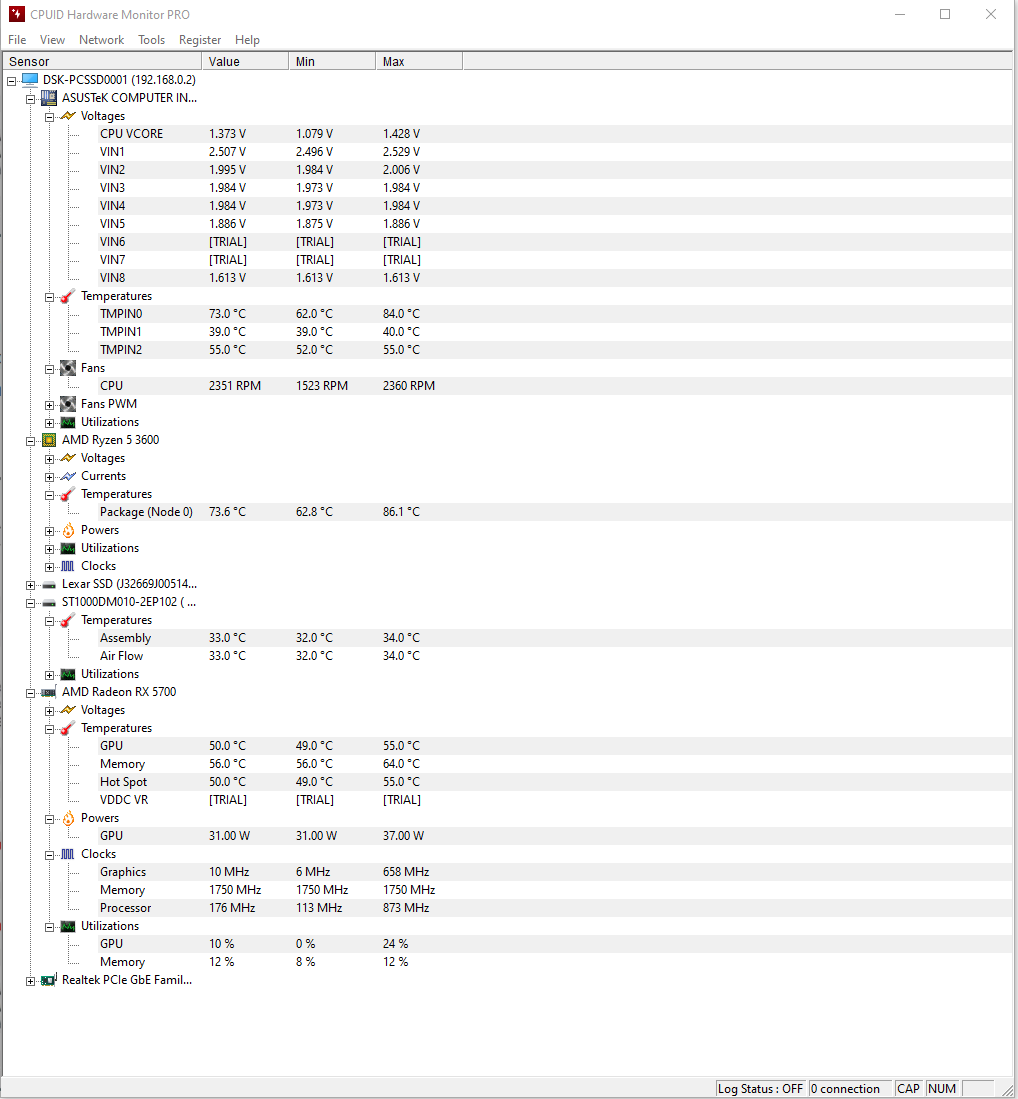Viewport: 1018px width, 1099px height.
Task: Click flame icon beside Radeon Powers
Action: pos(68,818)
